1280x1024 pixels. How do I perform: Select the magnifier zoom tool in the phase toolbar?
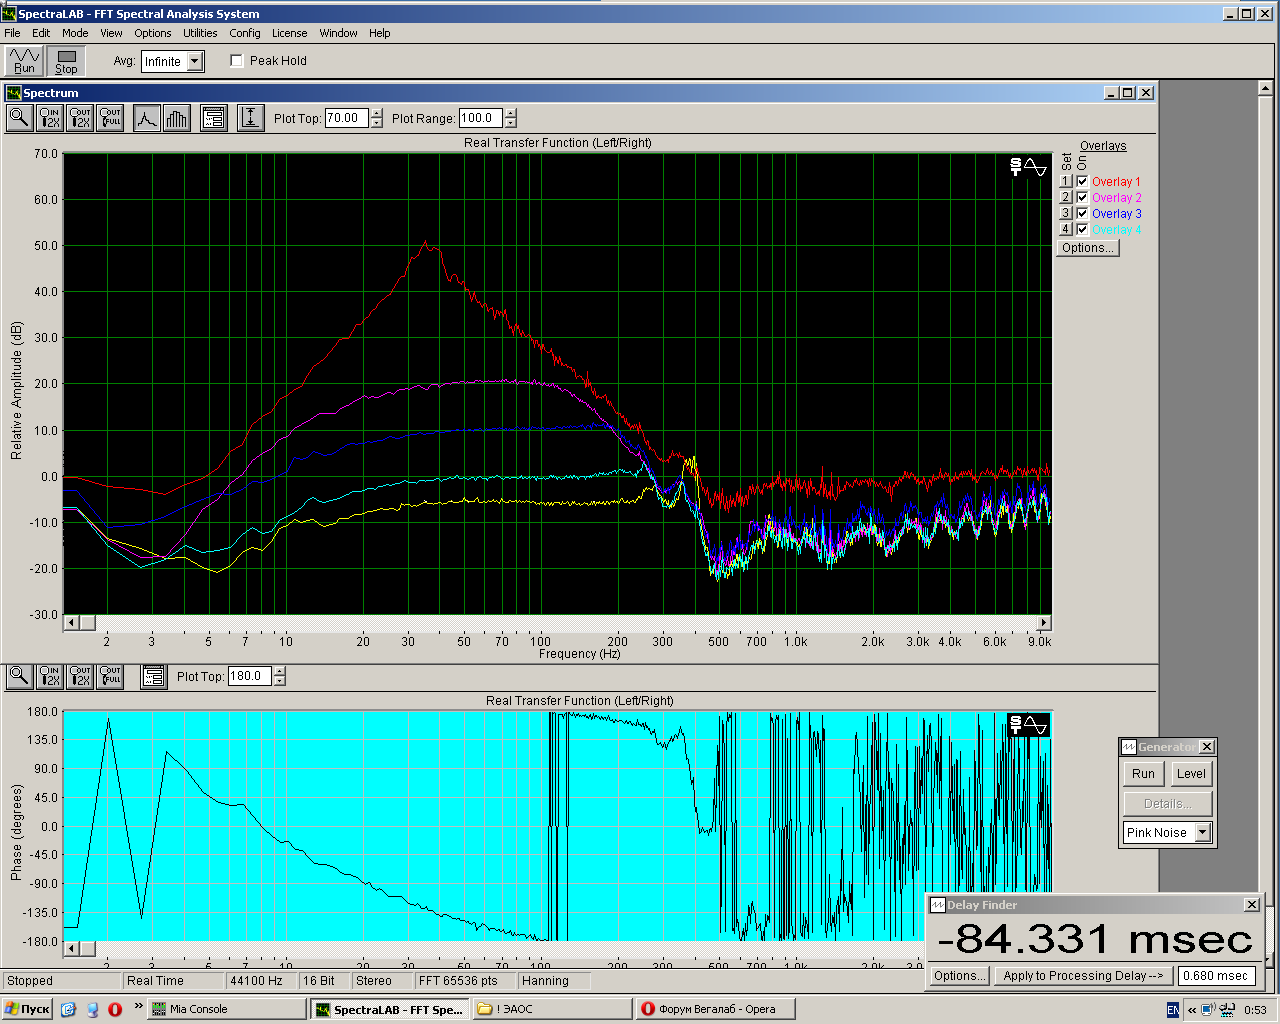pyautogui.click(x=19, y=676)
